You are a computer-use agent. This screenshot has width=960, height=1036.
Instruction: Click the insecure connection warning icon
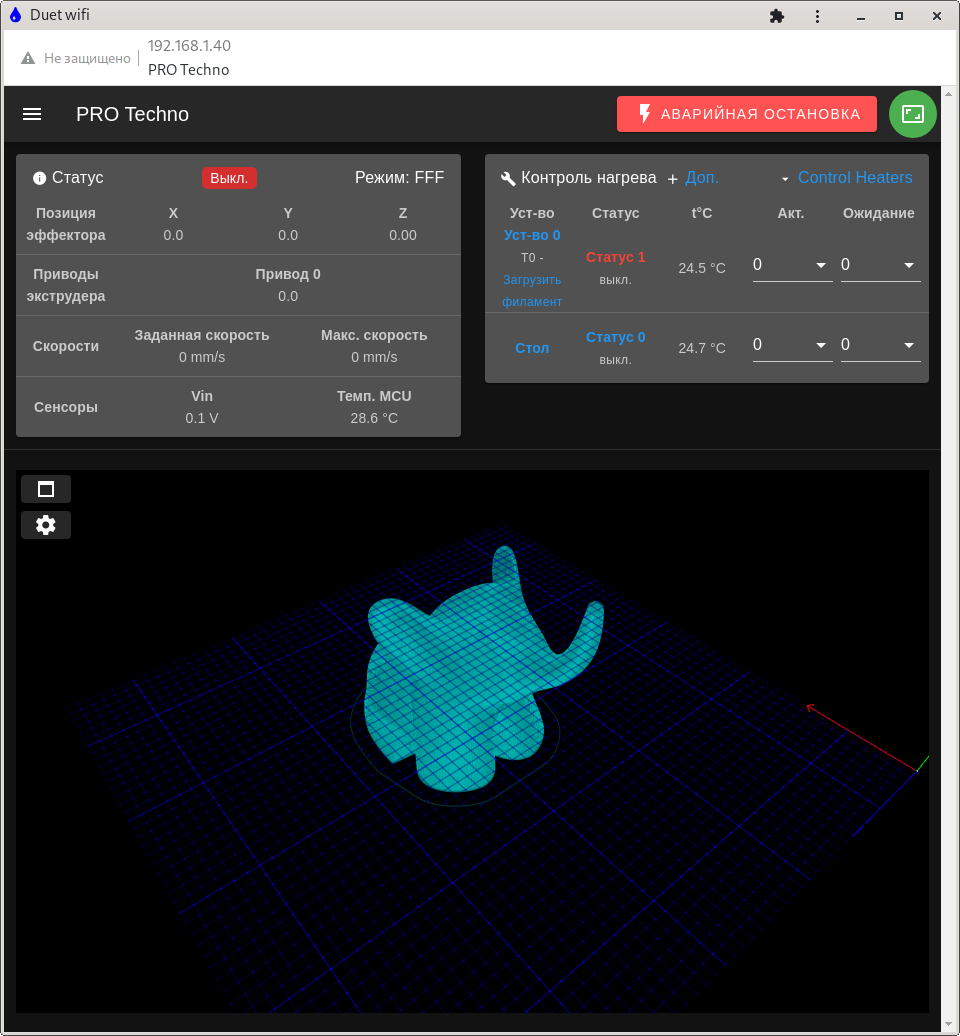tap(28, 59)
